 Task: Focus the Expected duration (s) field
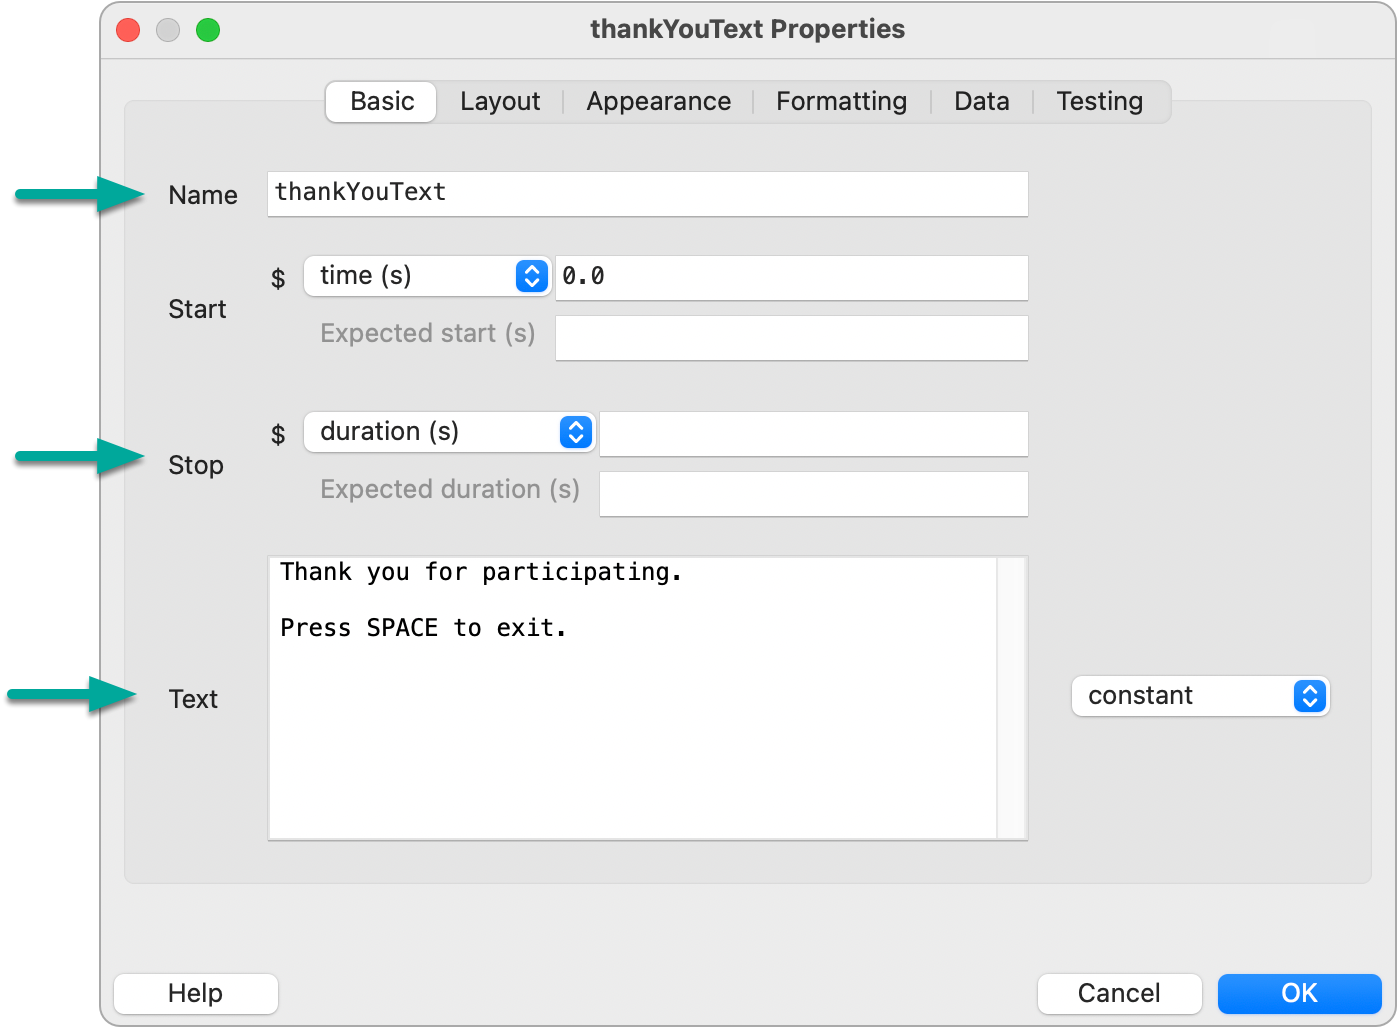click(814, 494)
